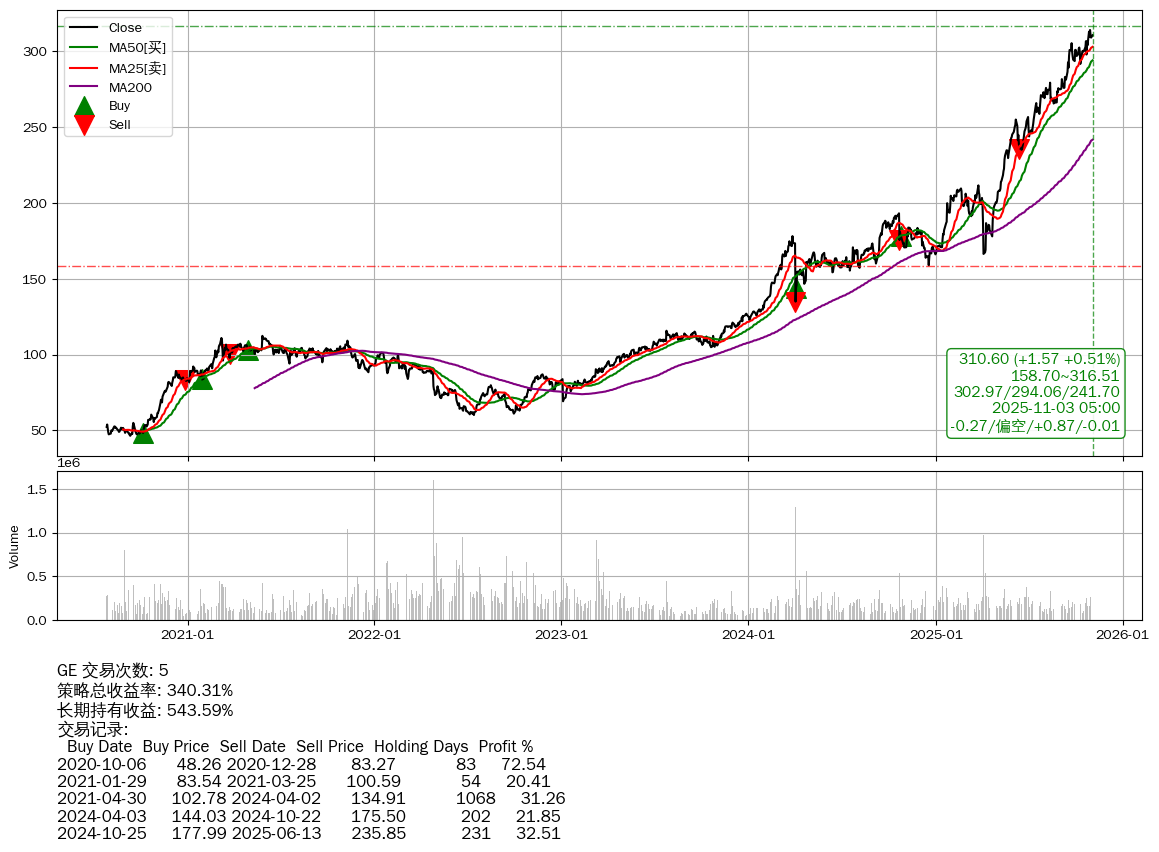Screen dimensions: 1159x852
Task: Click the first buy marker near price 48
Action: pos(143,433)
